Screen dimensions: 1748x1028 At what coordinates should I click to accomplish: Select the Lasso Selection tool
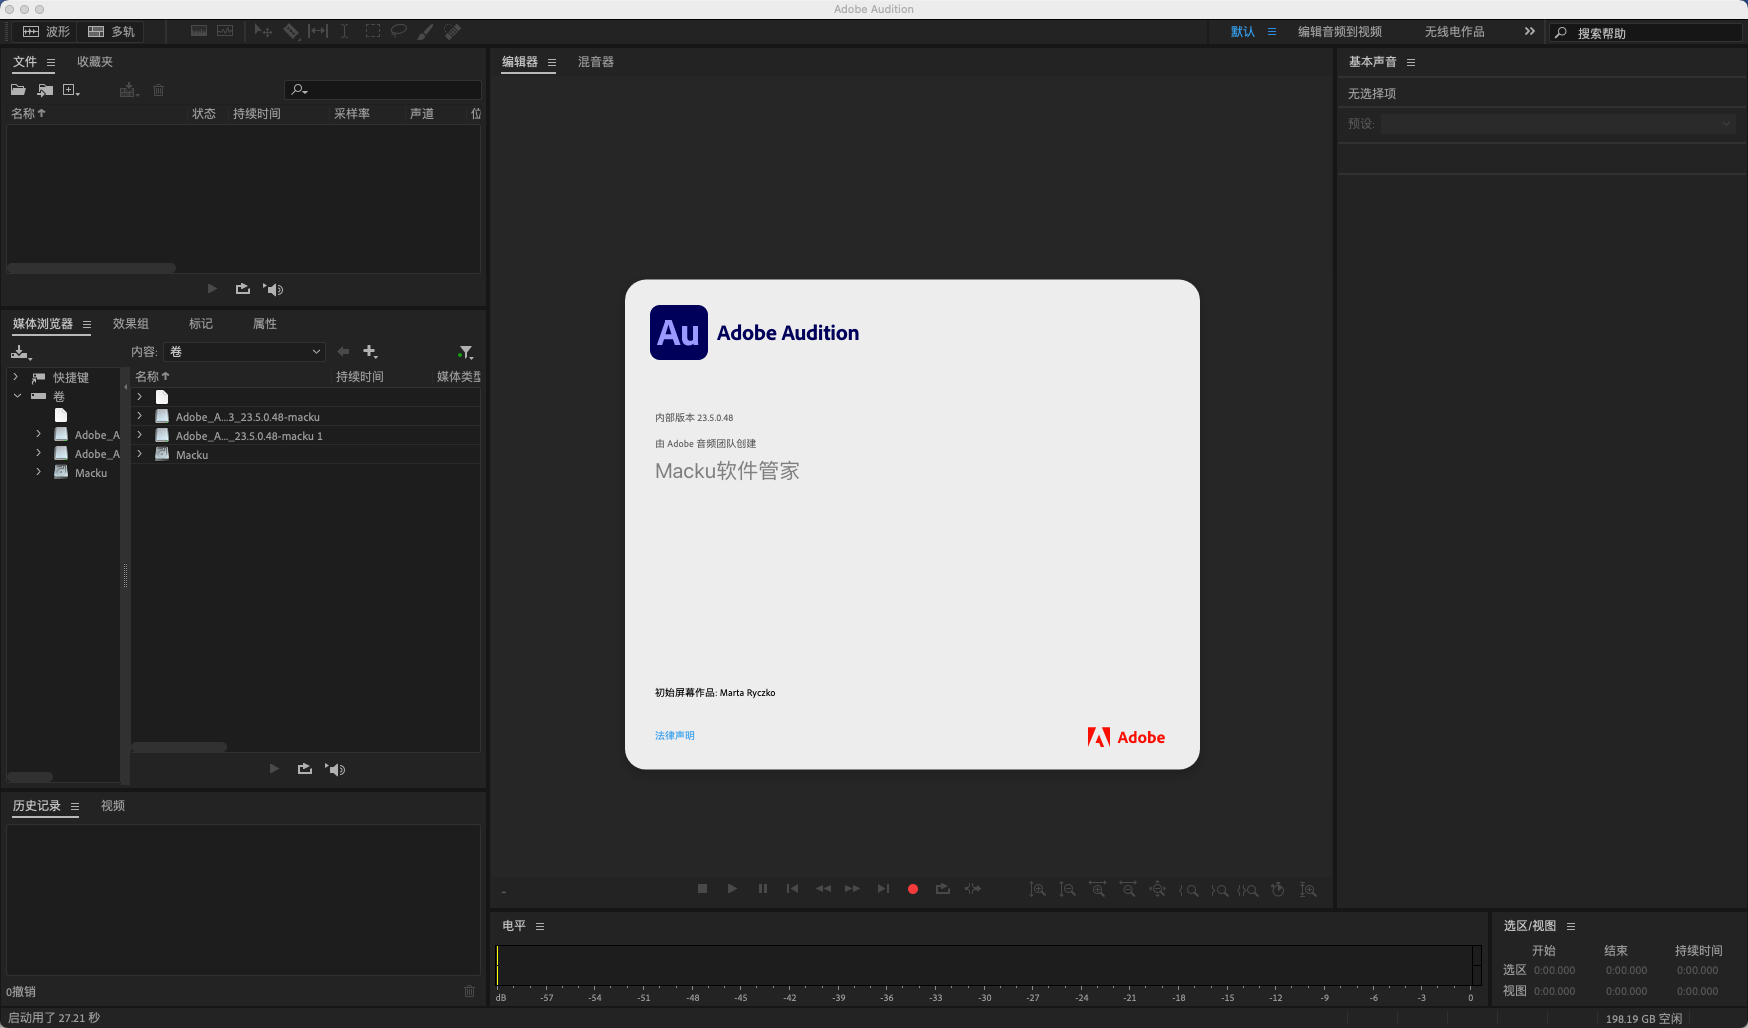tap(399, 31)
